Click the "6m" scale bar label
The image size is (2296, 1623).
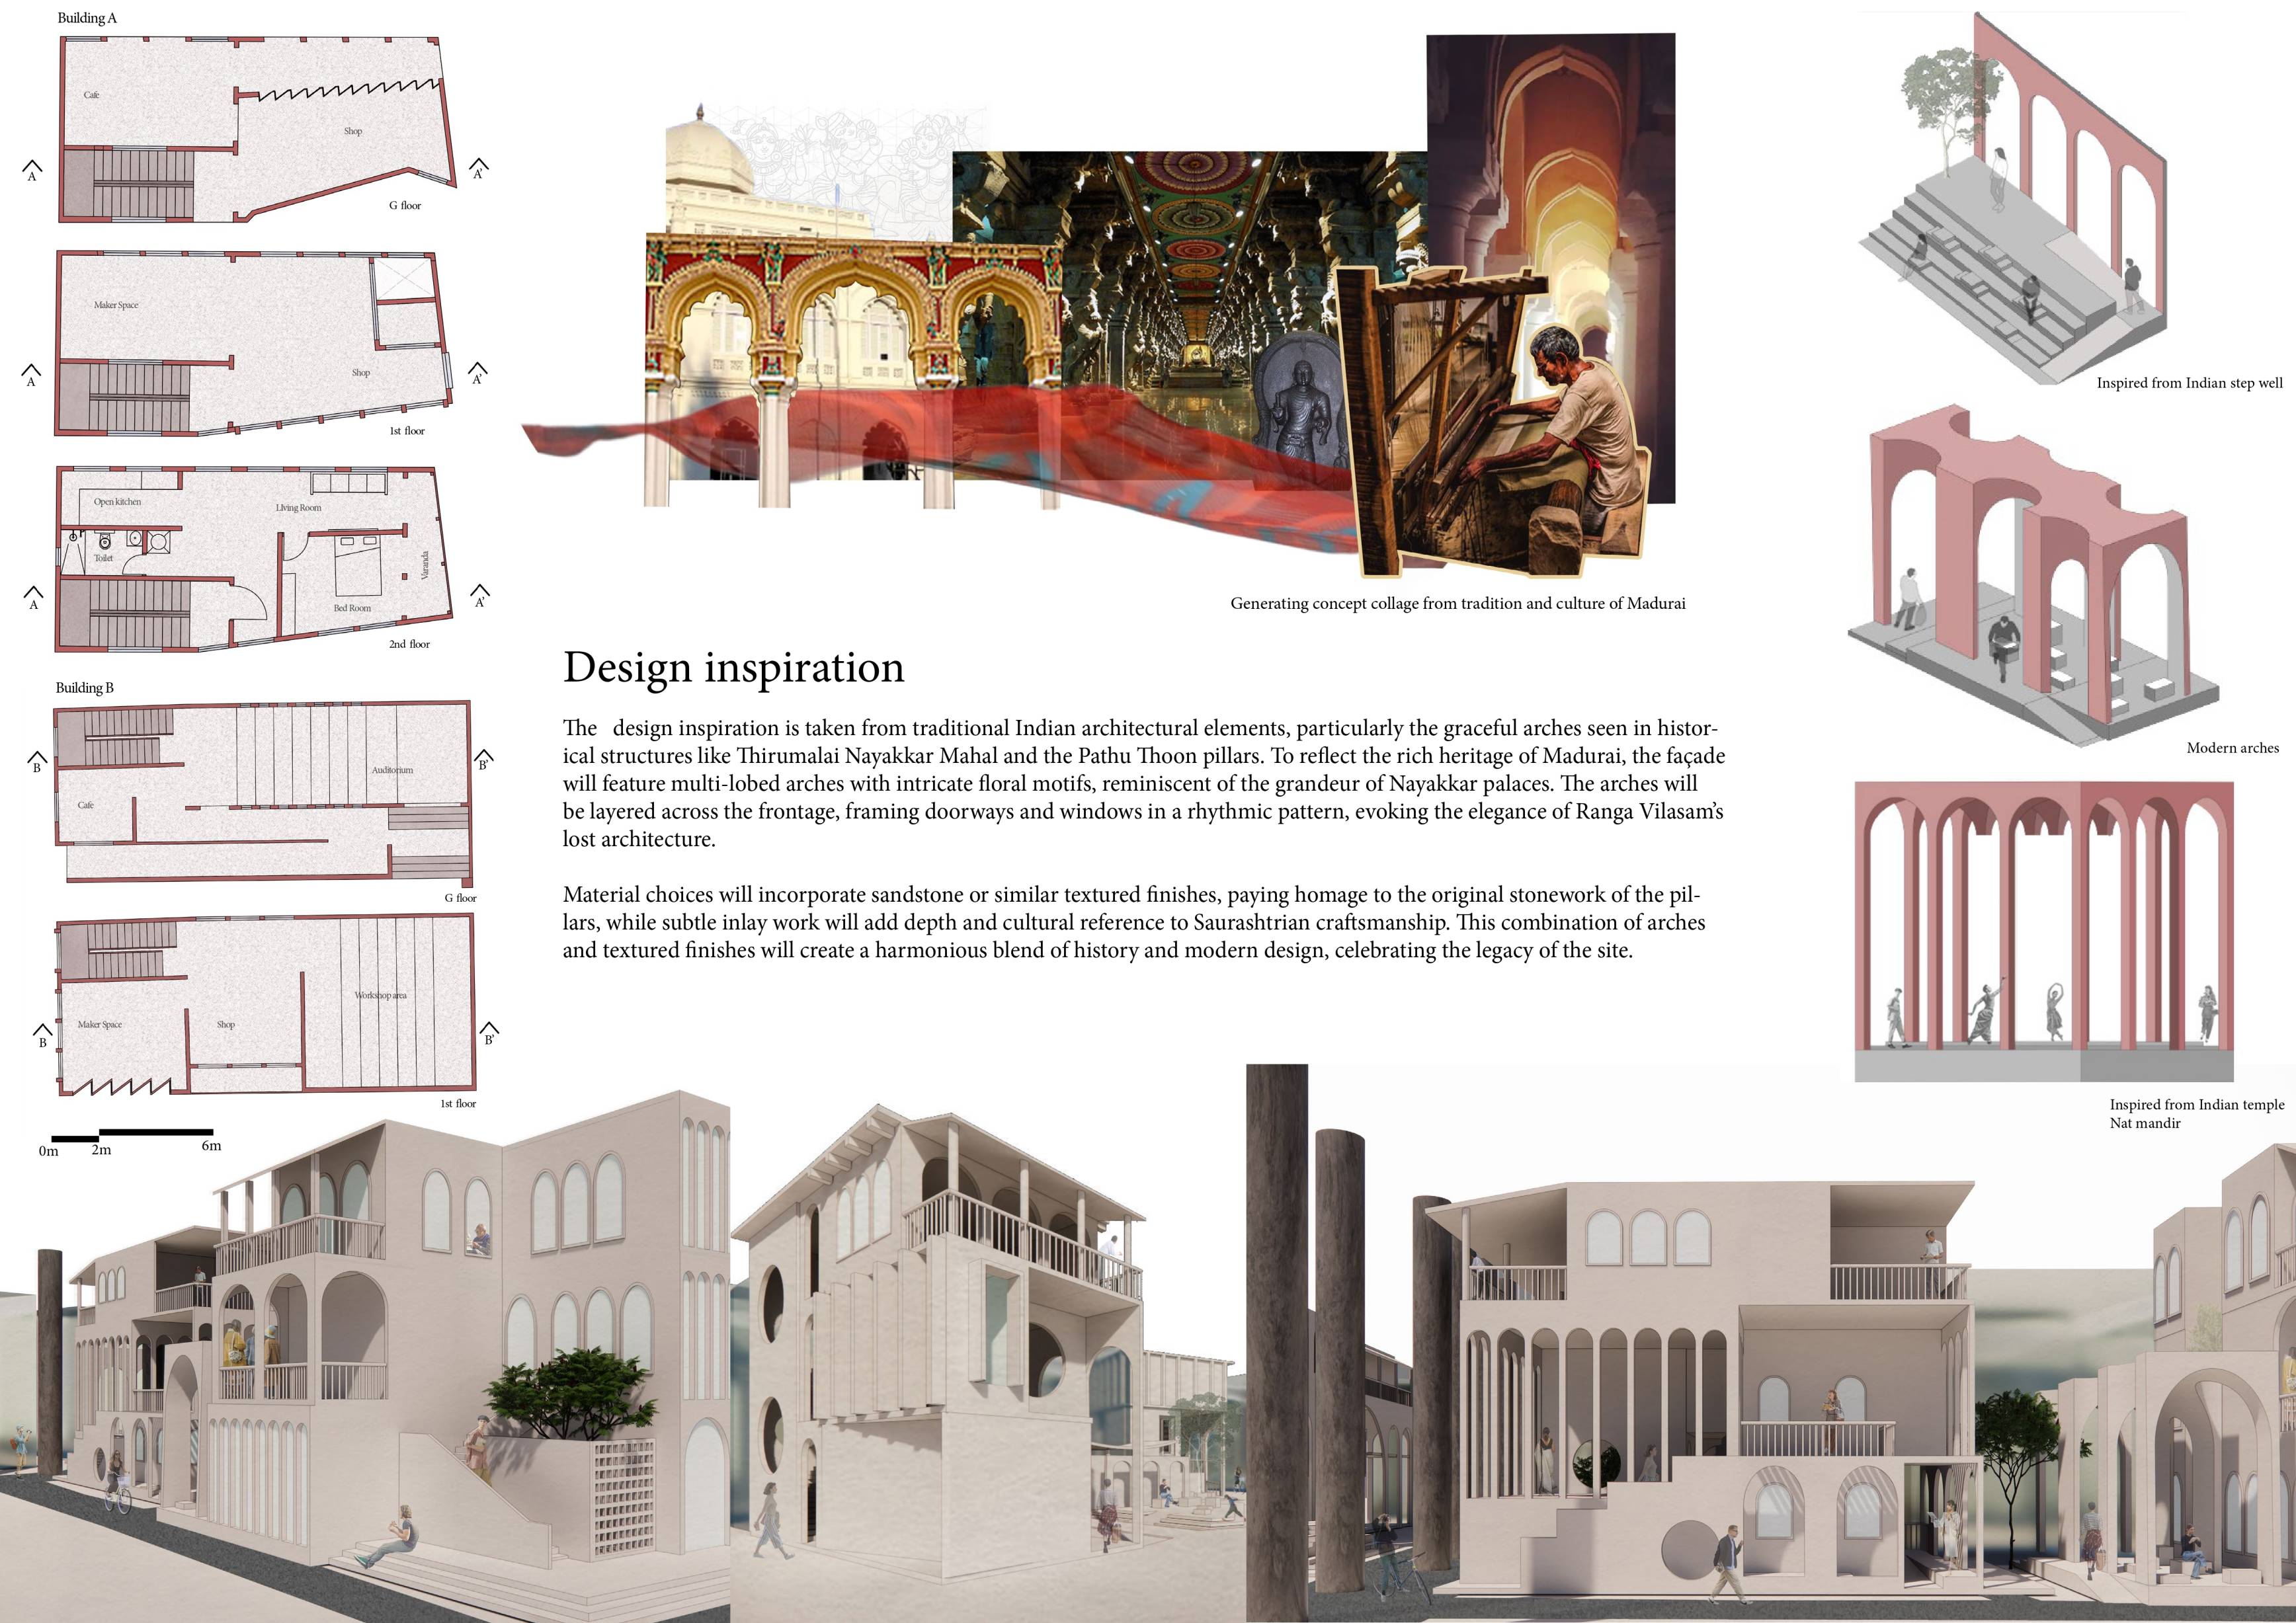pyautogui.click(x=211, y=1145)
